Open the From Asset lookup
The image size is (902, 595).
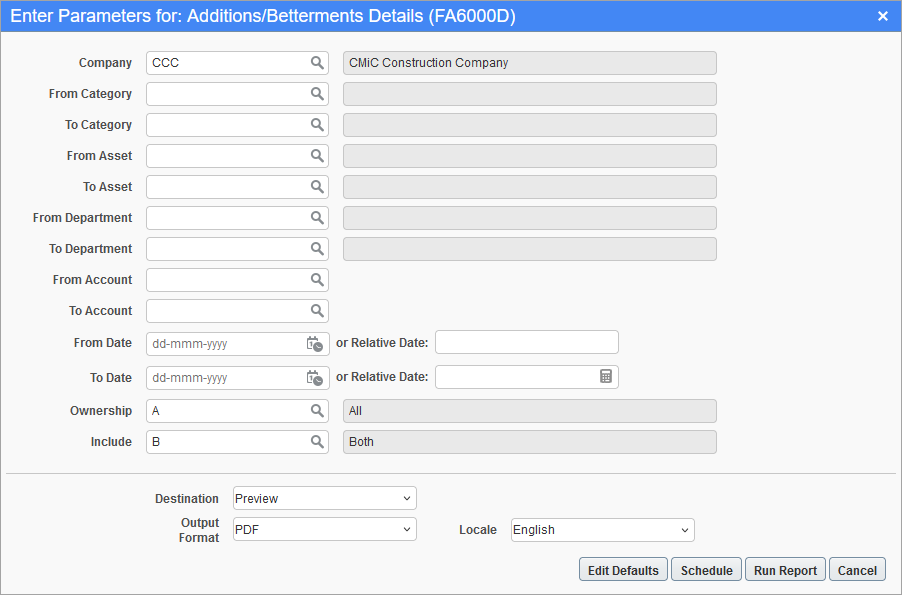(x=318, y=155)
